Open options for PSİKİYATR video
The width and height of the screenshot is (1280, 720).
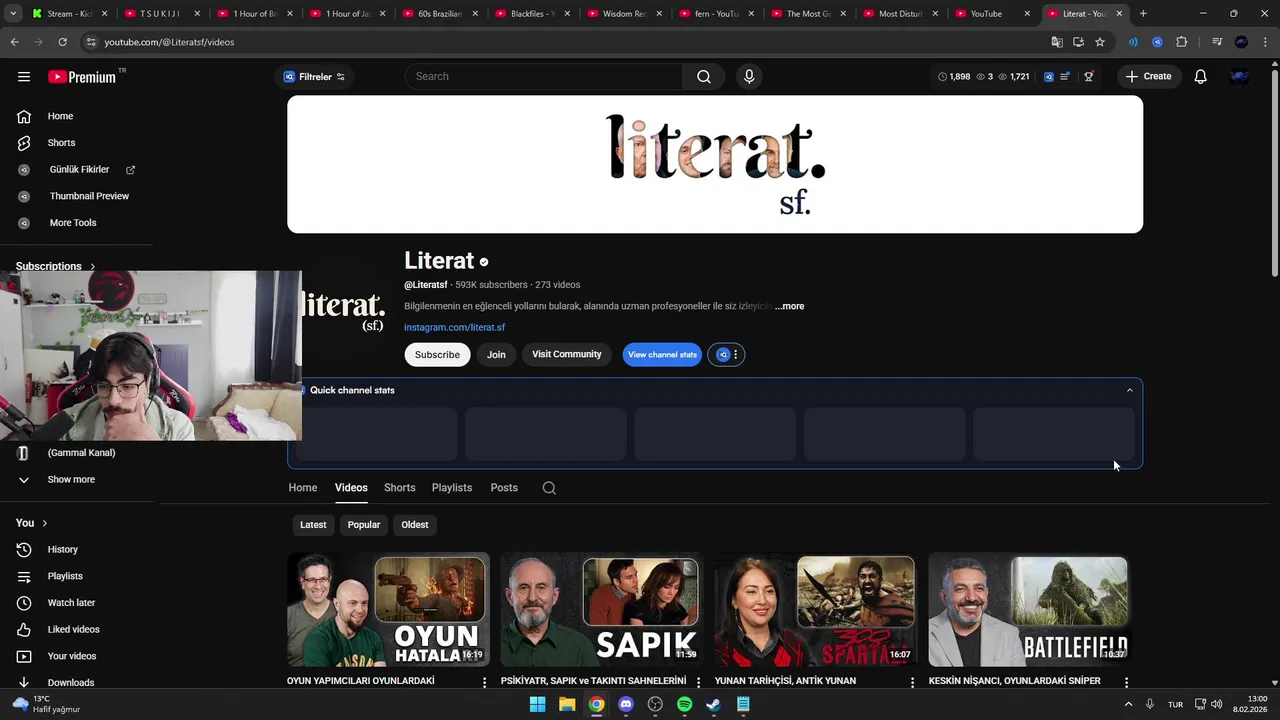[x=699, y=682]
